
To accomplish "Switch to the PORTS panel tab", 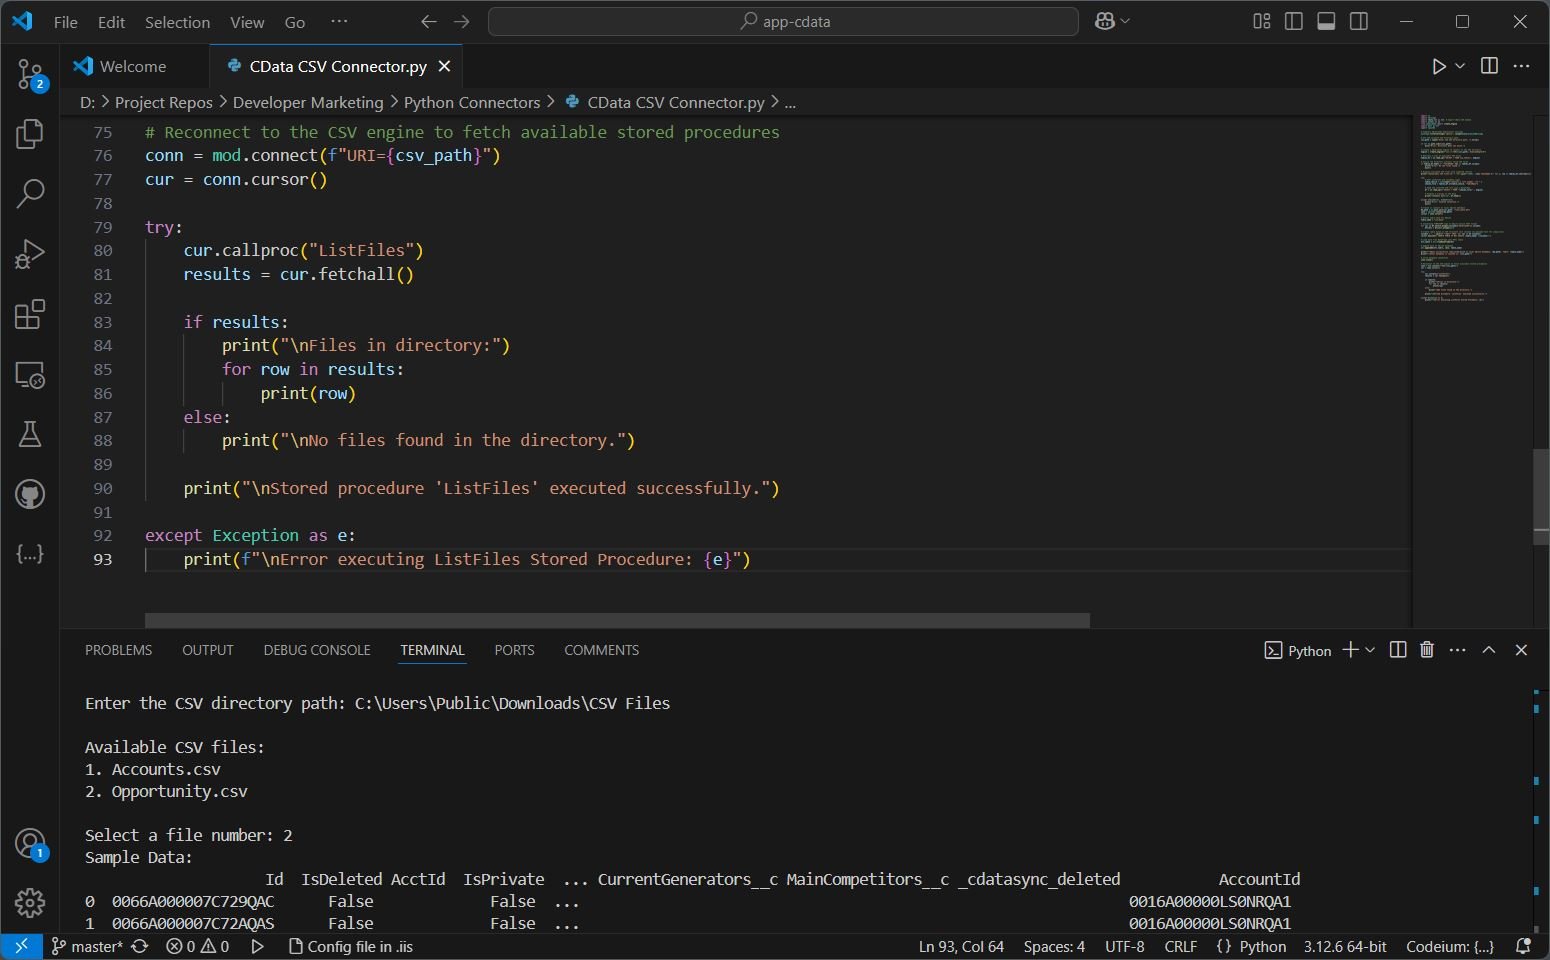I will pos(514,650).
